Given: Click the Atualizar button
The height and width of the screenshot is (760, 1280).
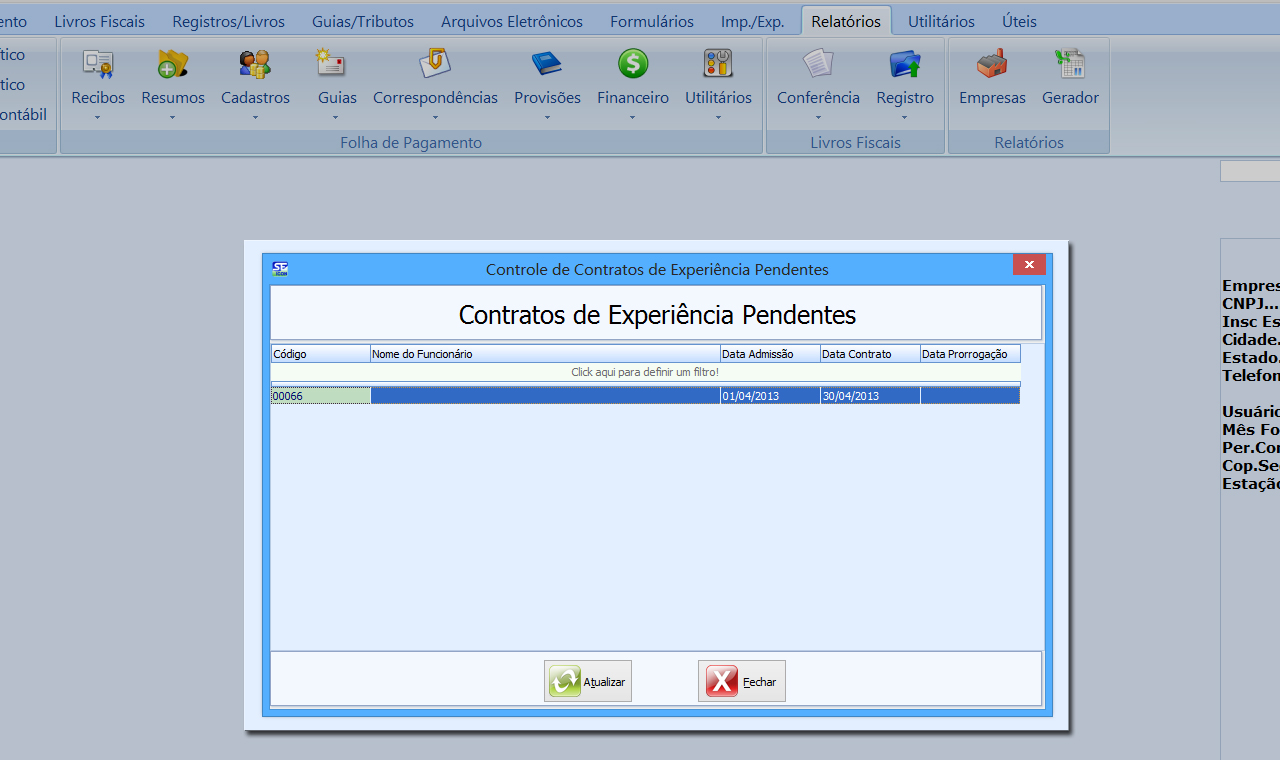Looking at the screenshot, I should point(588,681).
